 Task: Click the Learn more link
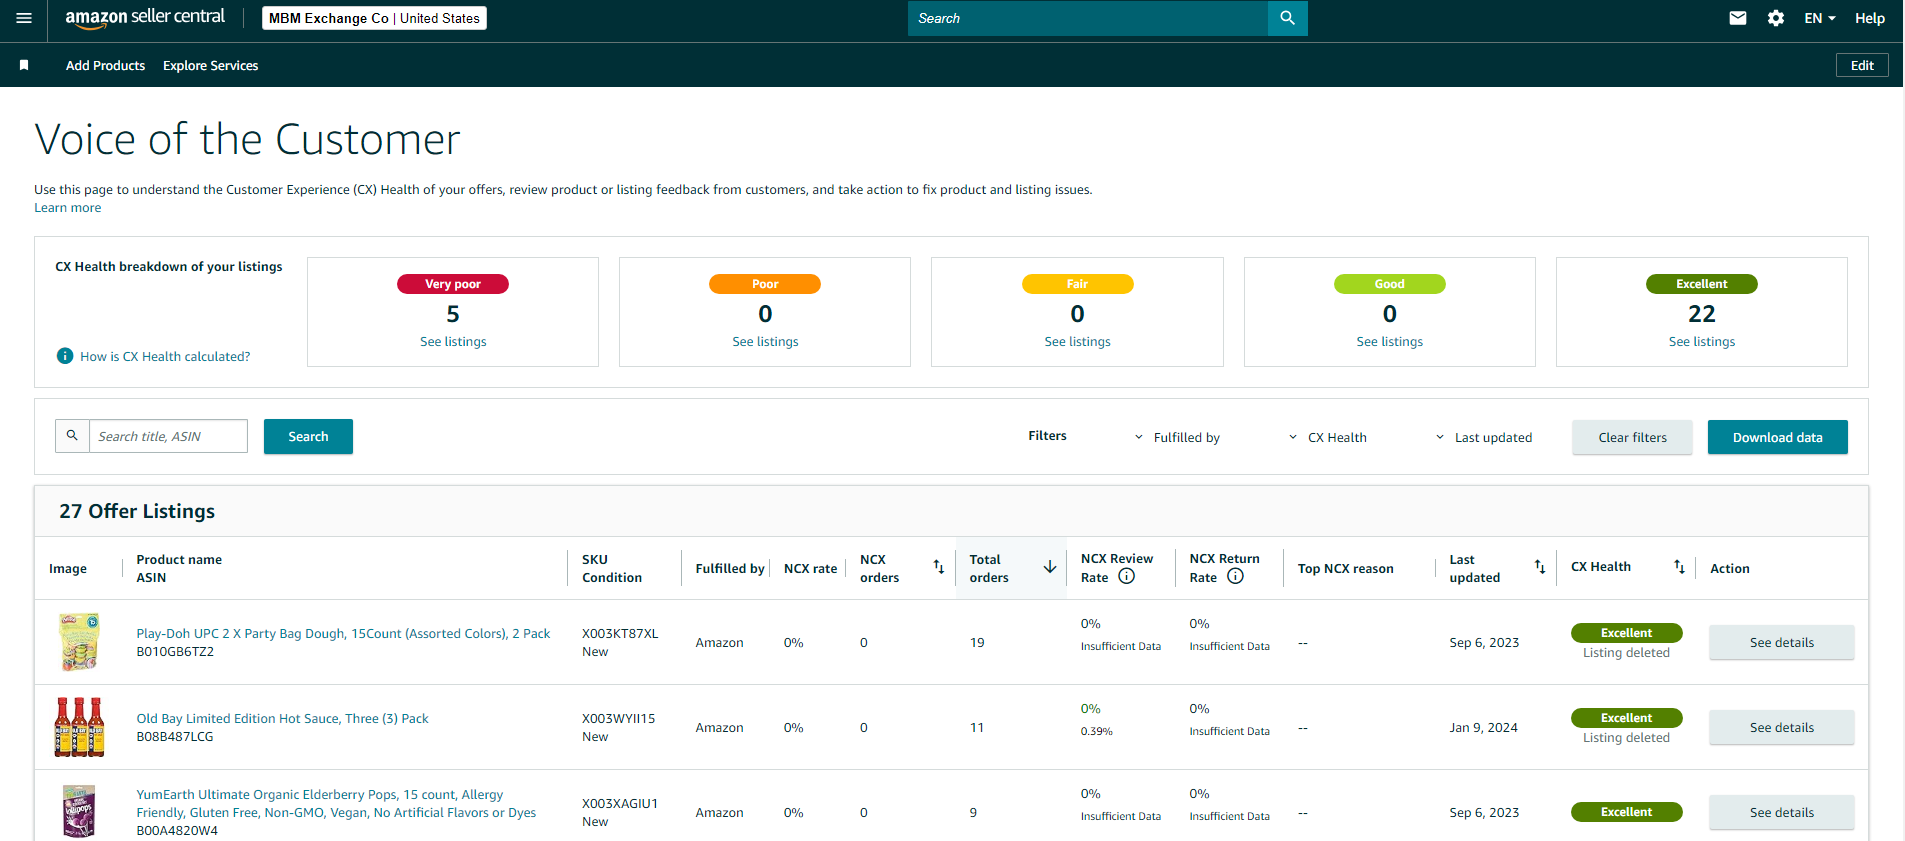pos(68,208)
